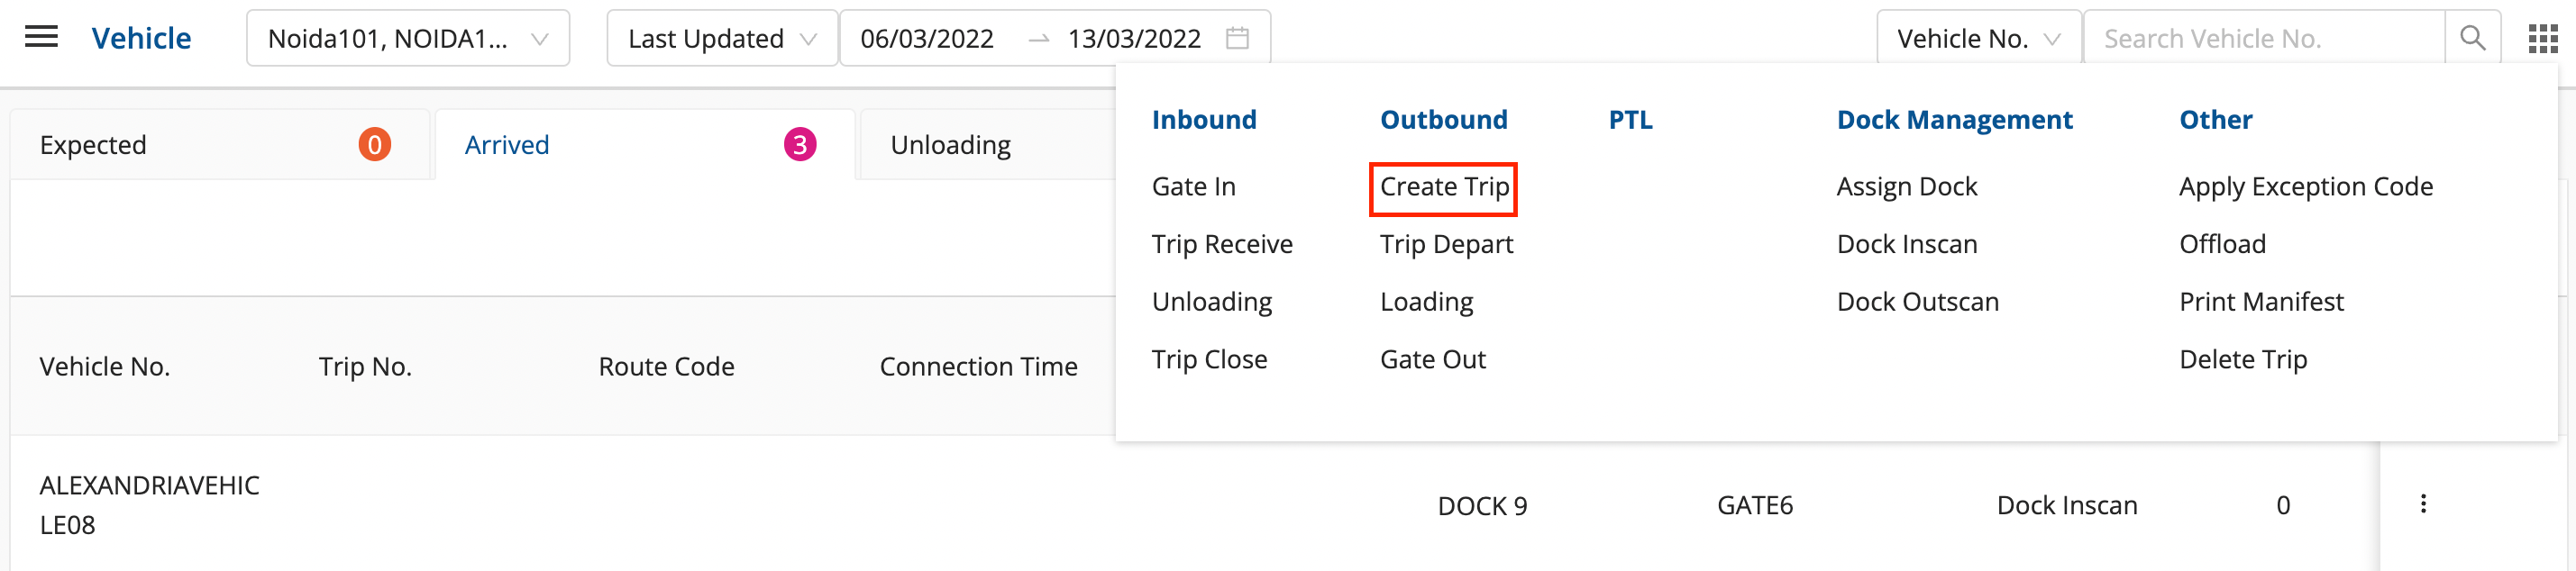Viewport: 2576px width, 571px height.
Task: Click the calendar icon in date range
Action: coord(1237,38)
